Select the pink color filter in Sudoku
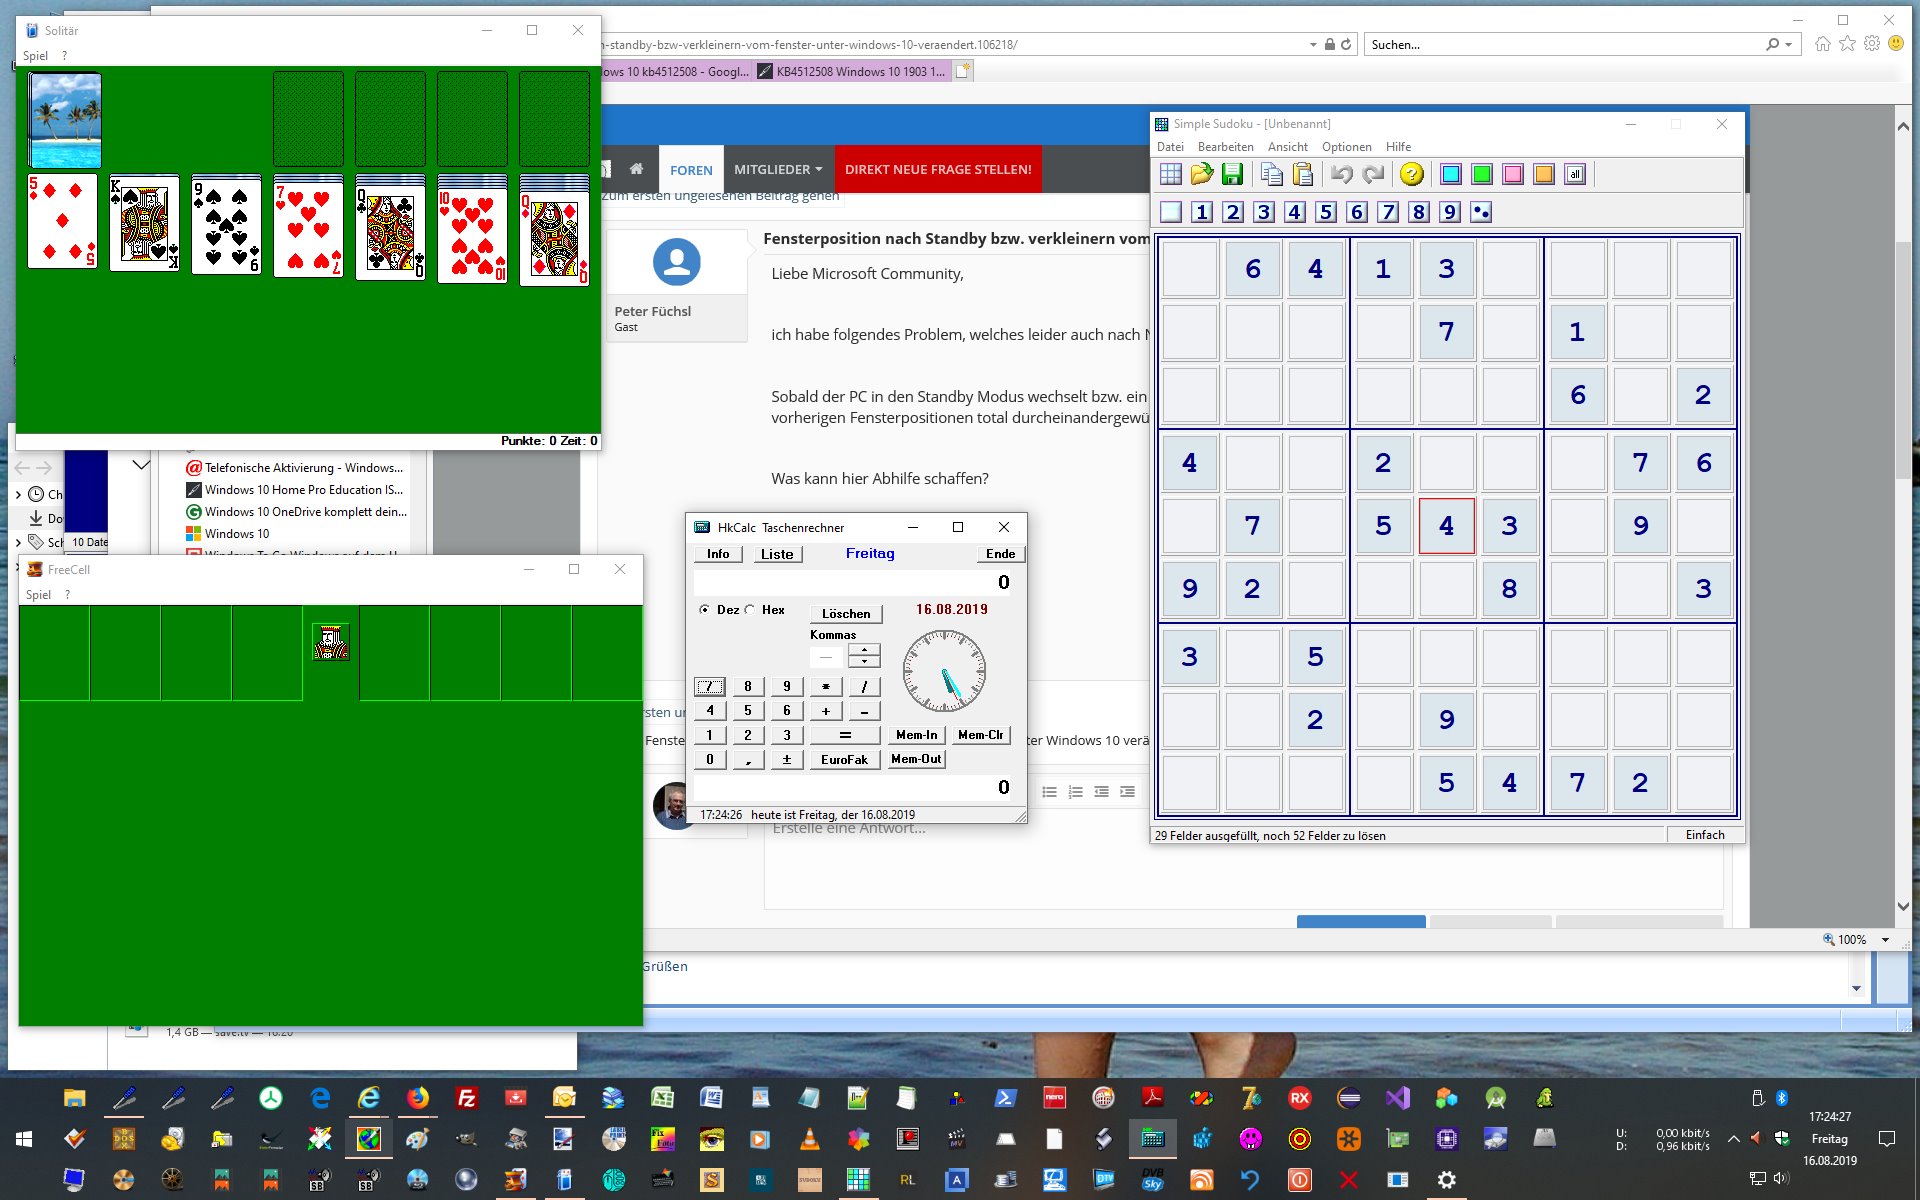This screenshot has height=1200, width=1920. coord(1513,174)
